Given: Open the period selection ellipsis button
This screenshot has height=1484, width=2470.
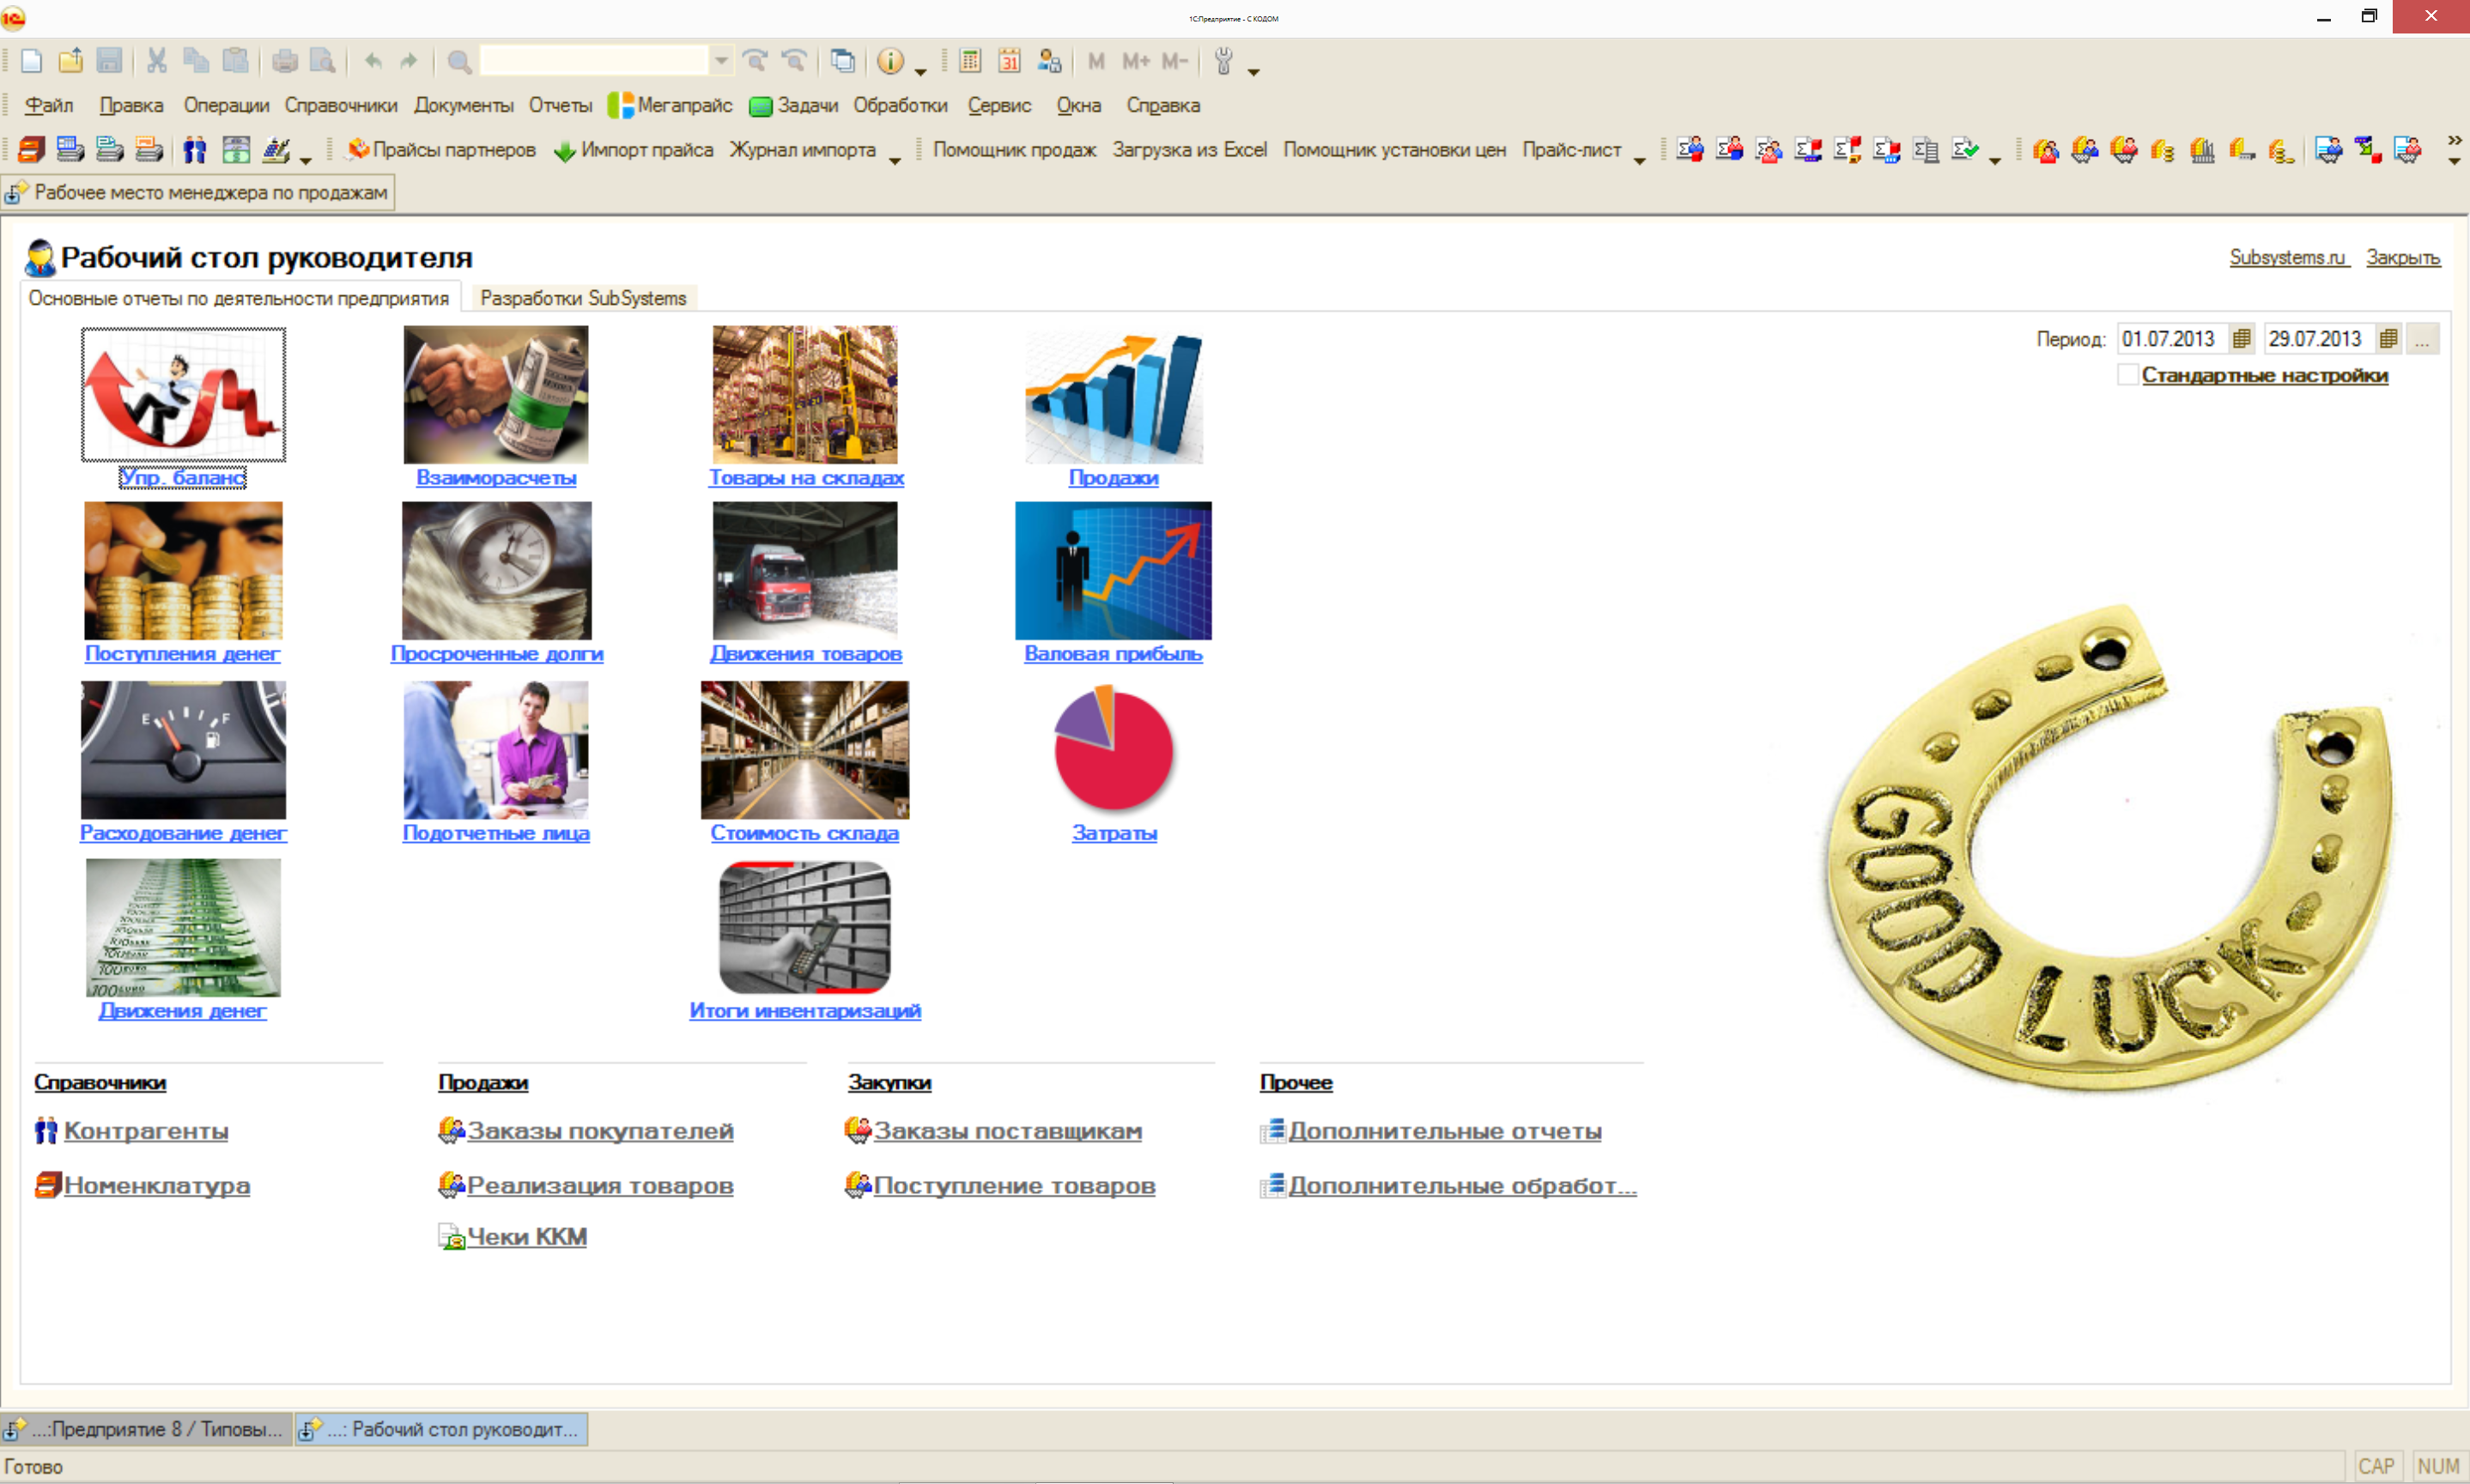Looking at the screenshot, I should tap(2422, 339).
